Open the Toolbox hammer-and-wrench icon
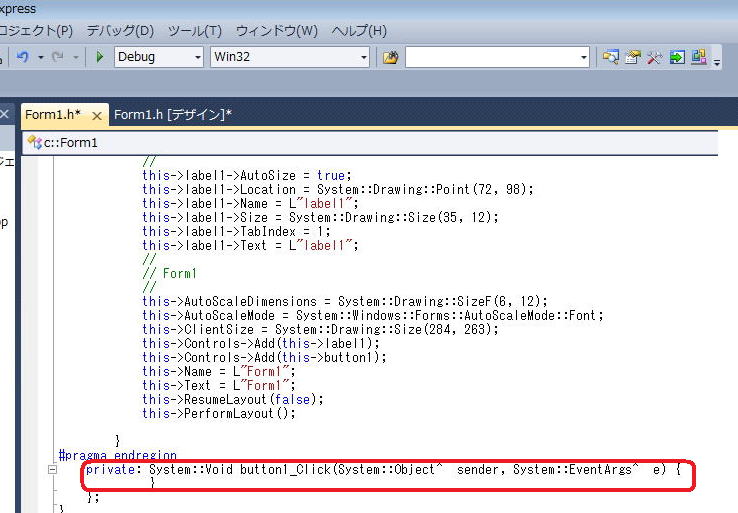This screenshot has height=513, width=738. [x=654, y=57]
